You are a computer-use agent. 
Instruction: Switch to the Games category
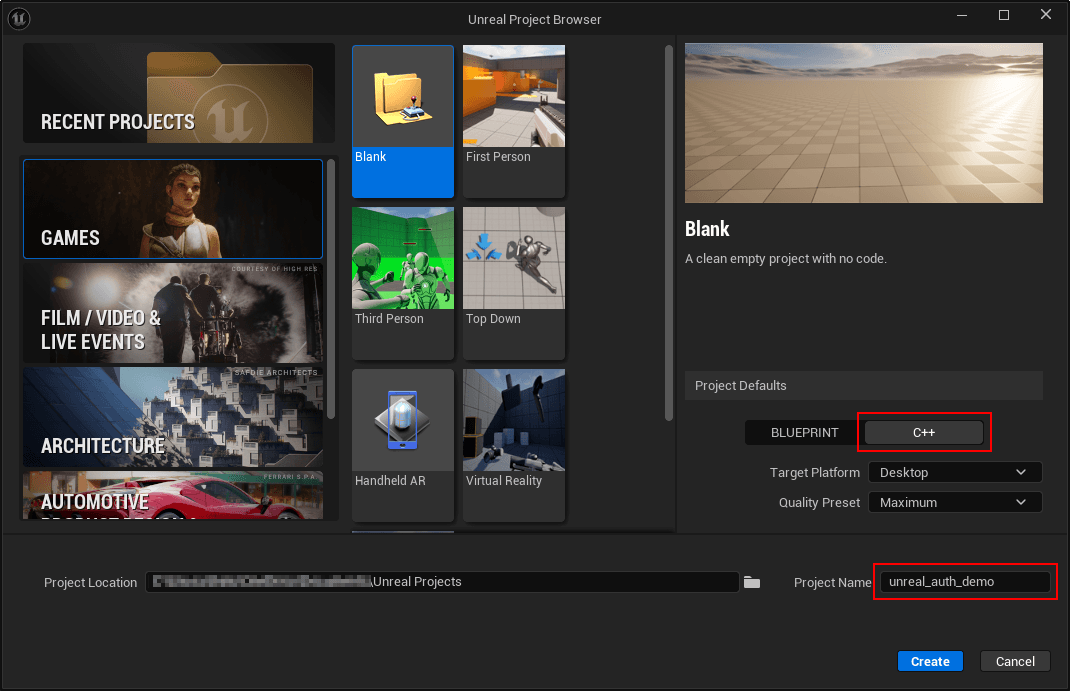point(172,208)
